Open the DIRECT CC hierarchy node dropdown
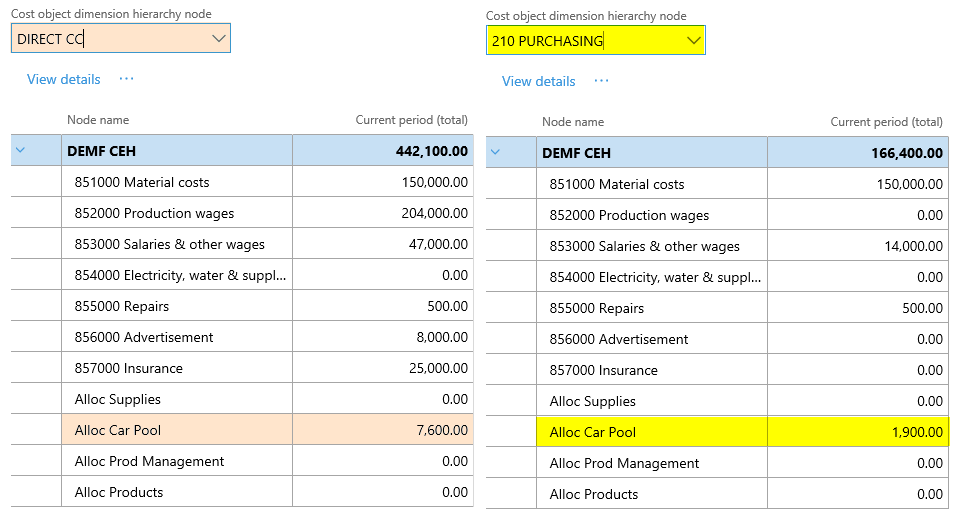This screenshot has height=514, width=955. point(219,39)
